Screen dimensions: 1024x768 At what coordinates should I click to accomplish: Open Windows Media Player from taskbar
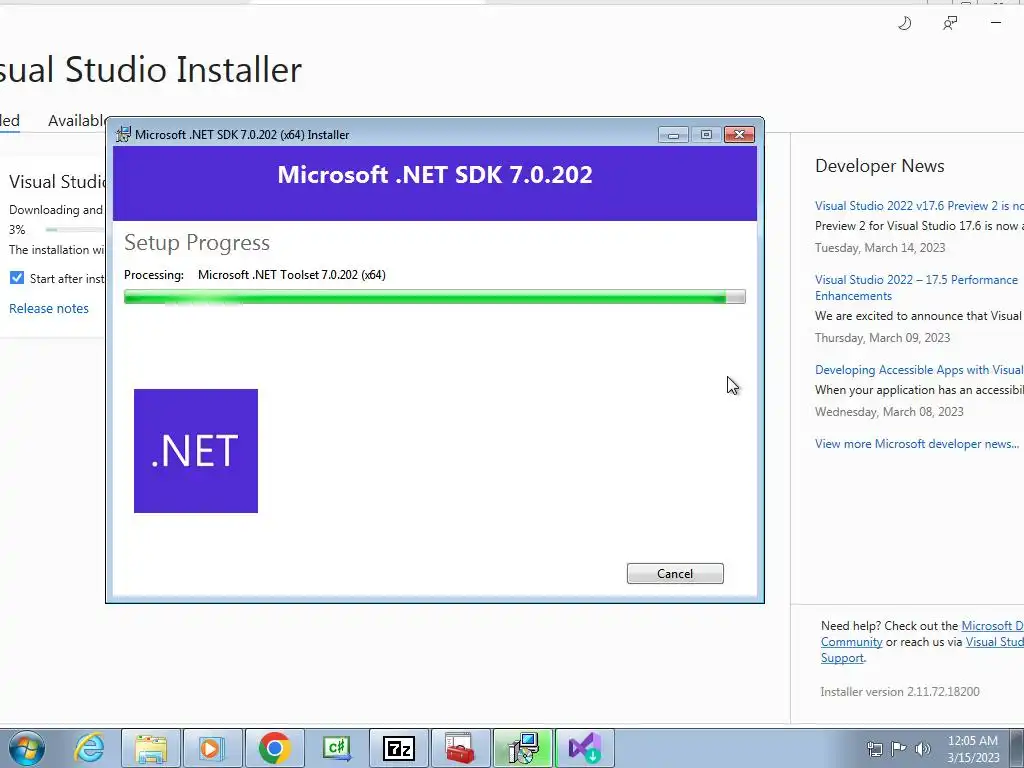click(212, 748)
